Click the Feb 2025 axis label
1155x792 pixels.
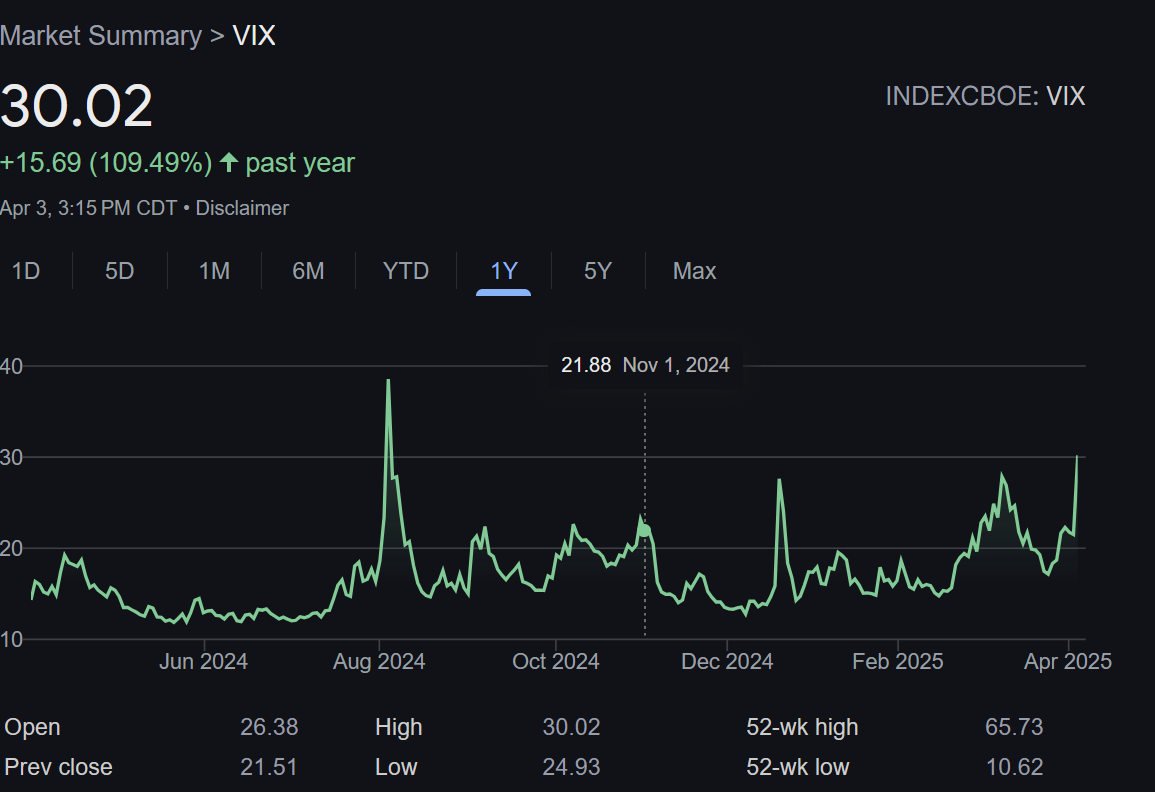(897, 662)
